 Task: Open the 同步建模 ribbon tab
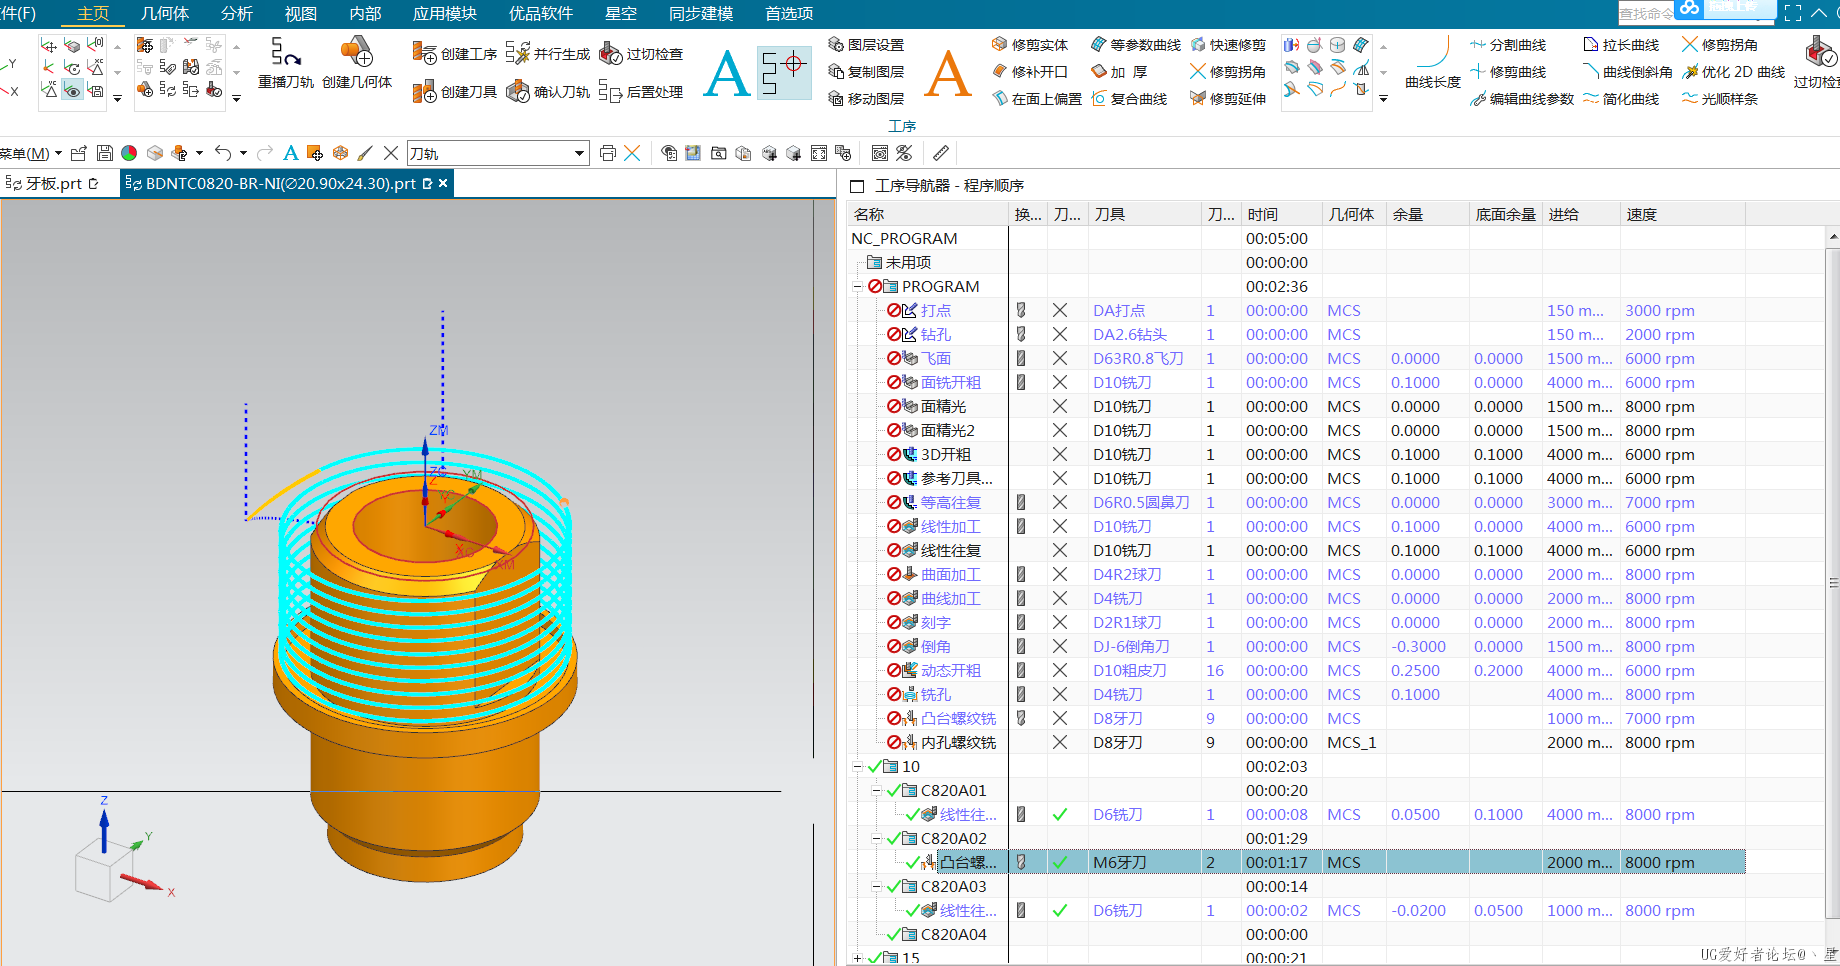[x=701, y=13]
